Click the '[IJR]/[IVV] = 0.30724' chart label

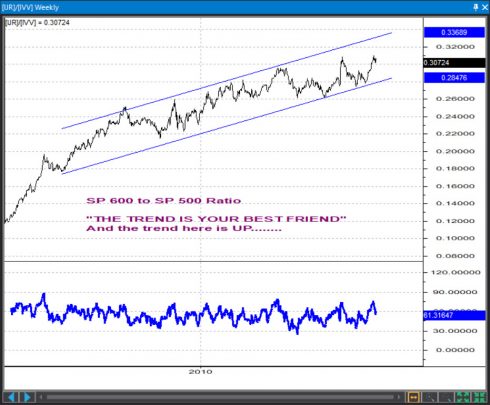click(37, 23)
